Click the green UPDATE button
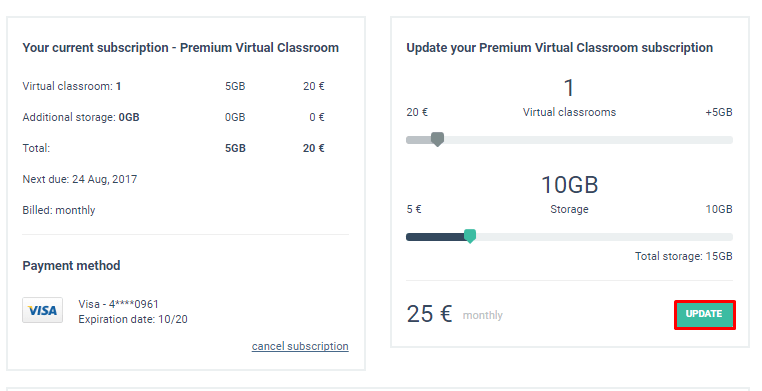 tap(704, 314)
